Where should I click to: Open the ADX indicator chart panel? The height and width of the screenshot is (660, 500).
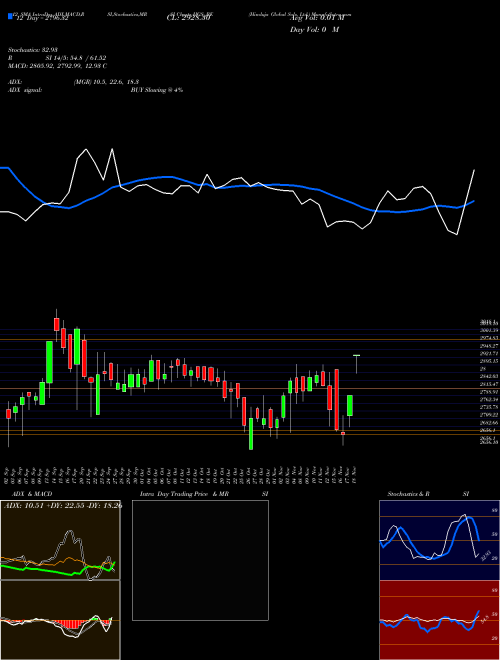pos(60,540)
